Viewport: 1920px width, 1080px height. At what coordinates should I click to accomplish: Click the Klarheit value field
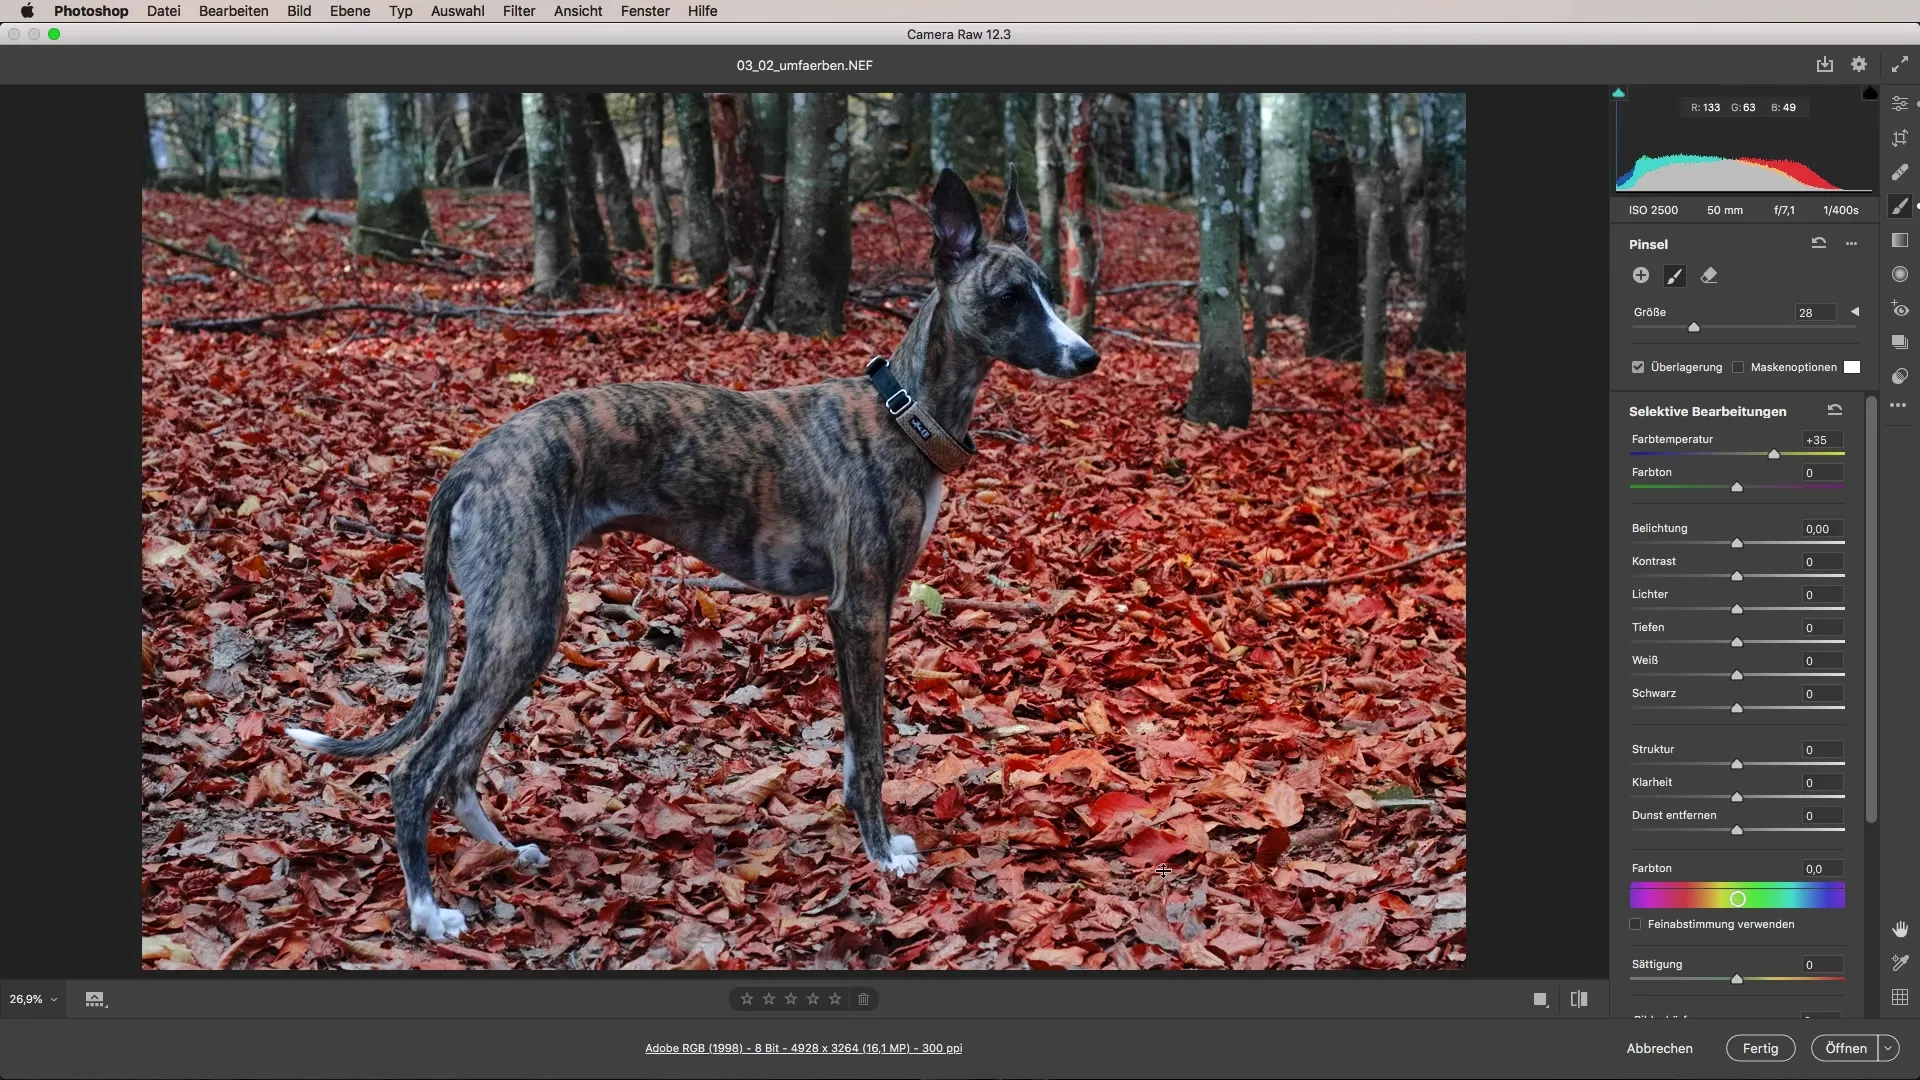(1823, 783)
